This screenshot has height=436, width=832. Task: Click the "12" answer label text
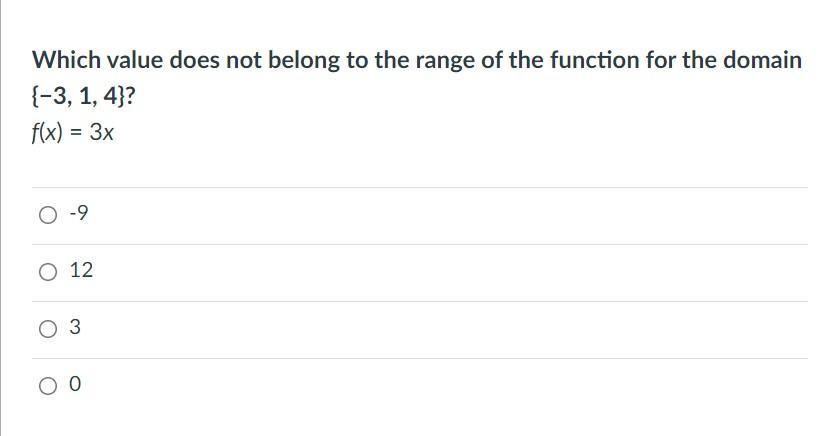pos(82,270)
